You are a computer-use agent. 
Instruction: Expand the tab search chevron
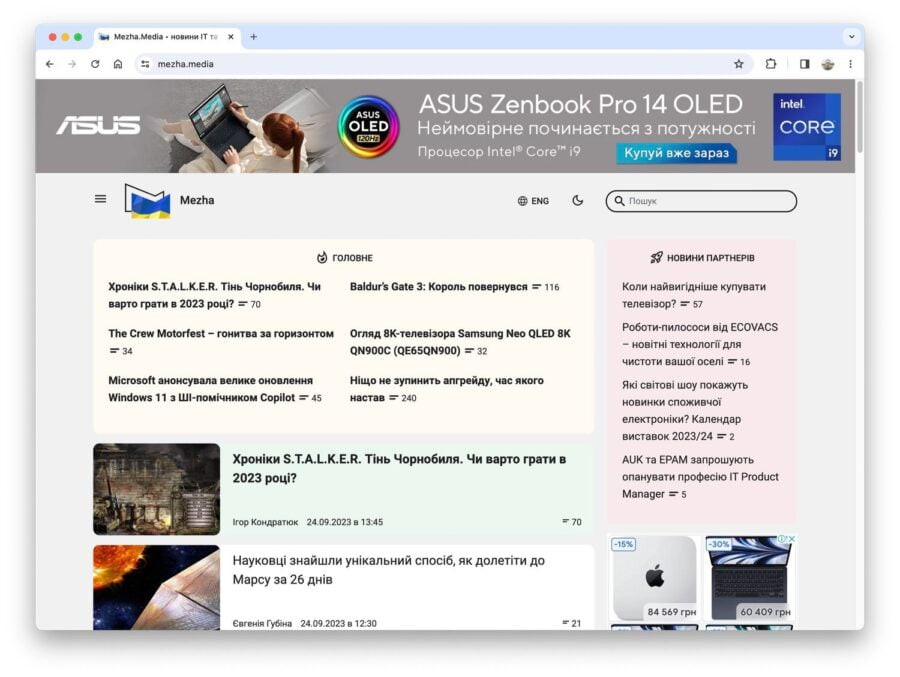pos(852,37)
